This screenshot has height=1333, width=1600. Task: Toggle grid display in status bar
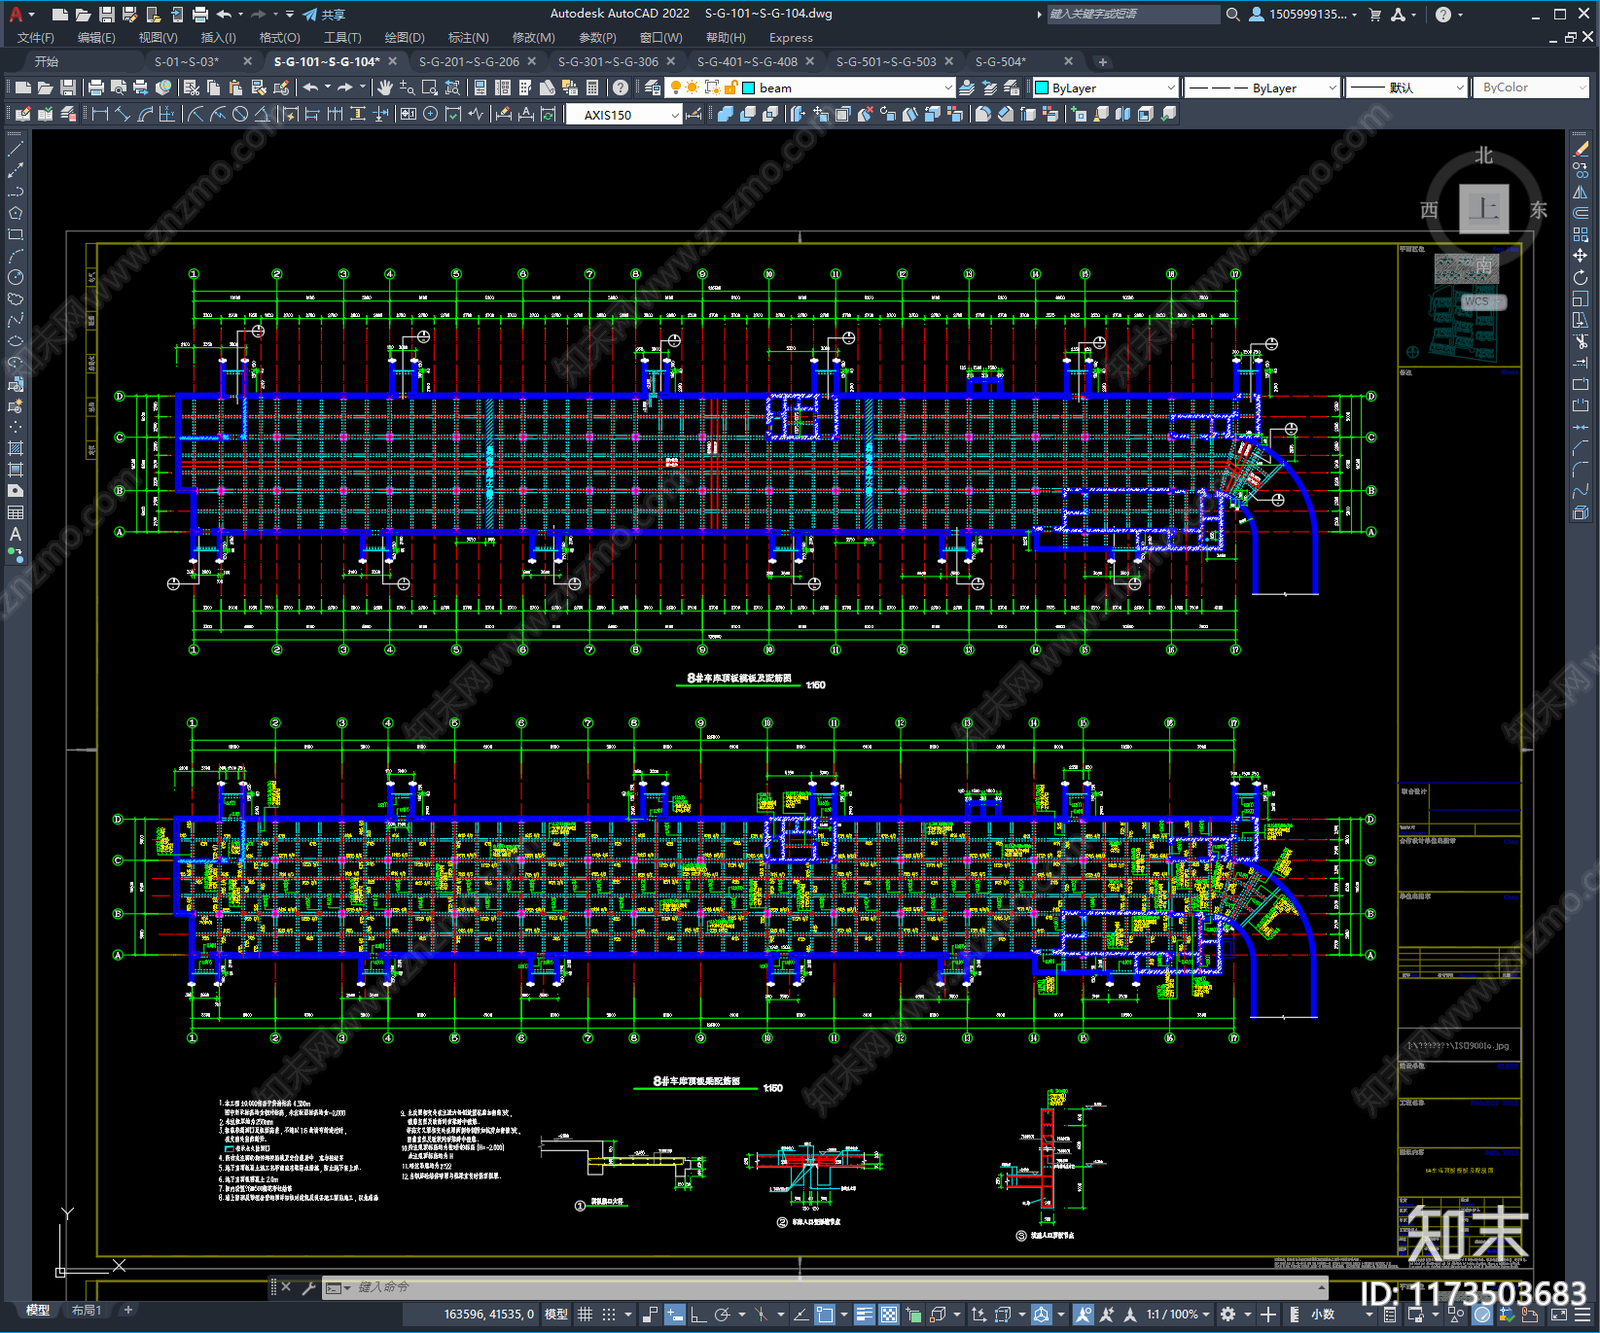click(x=585, y=1314)
